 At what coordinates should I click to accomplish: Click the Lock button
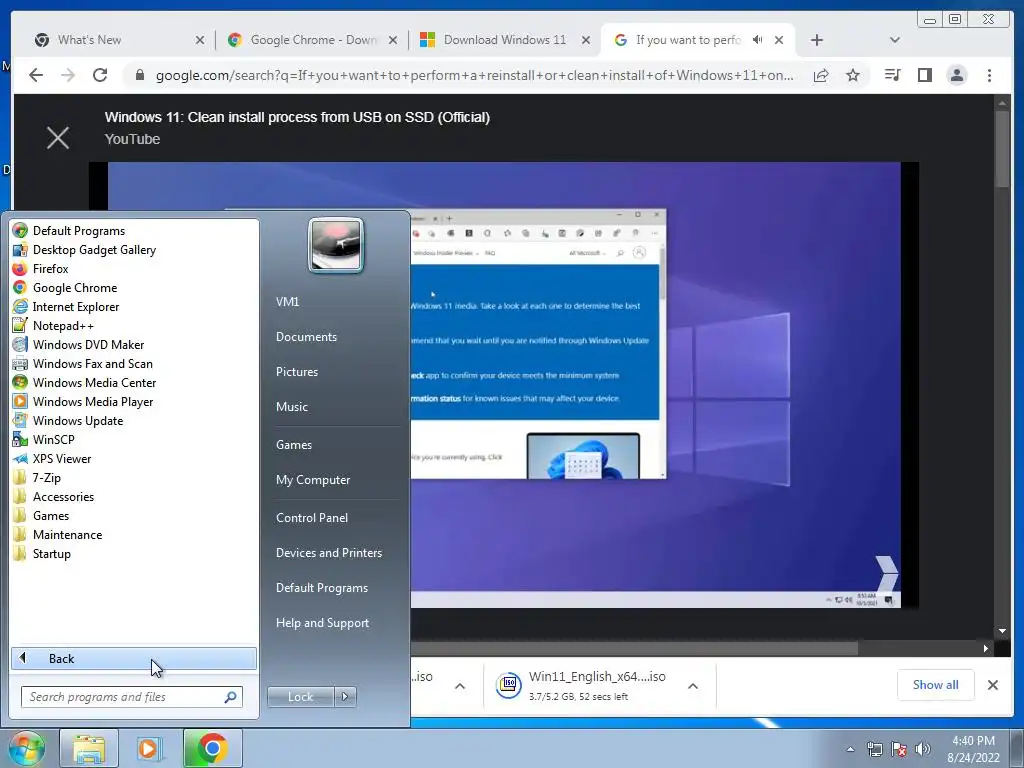(x=300, y=697)
